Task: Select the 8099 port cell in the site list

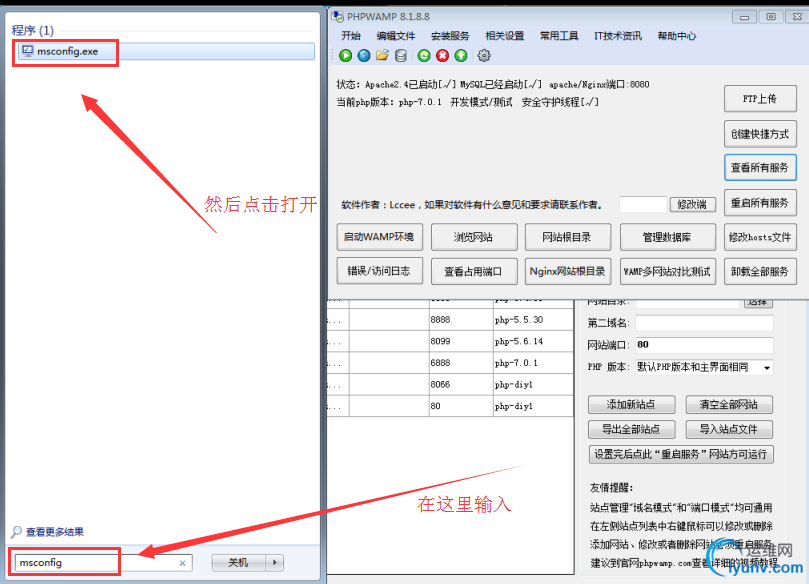Action: click(x=461, y=341)
